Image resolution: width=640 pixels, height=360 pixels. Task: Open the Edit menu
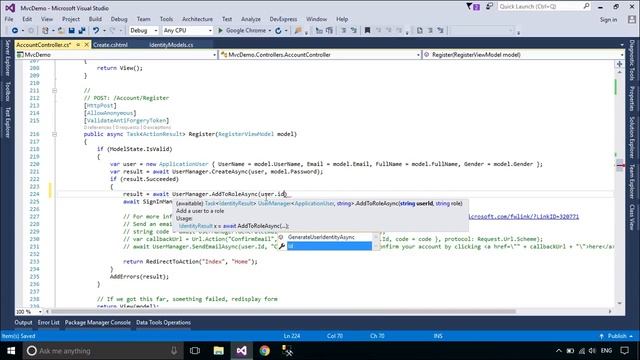(x=27, y=19)
